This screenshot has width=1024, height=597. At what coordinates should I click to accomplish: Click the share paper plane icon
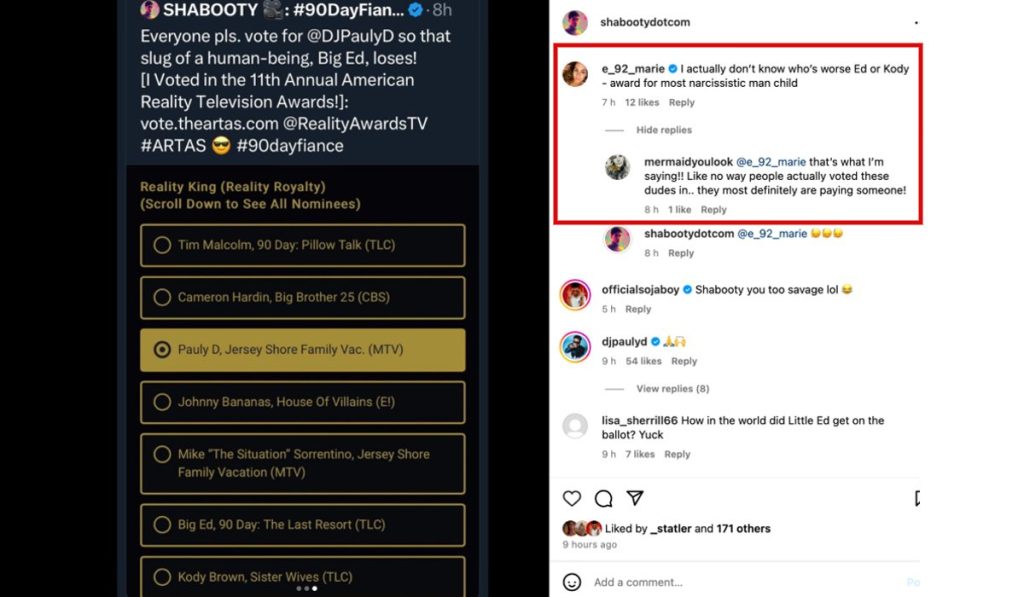pyautogui.click(x=634, y=498)
